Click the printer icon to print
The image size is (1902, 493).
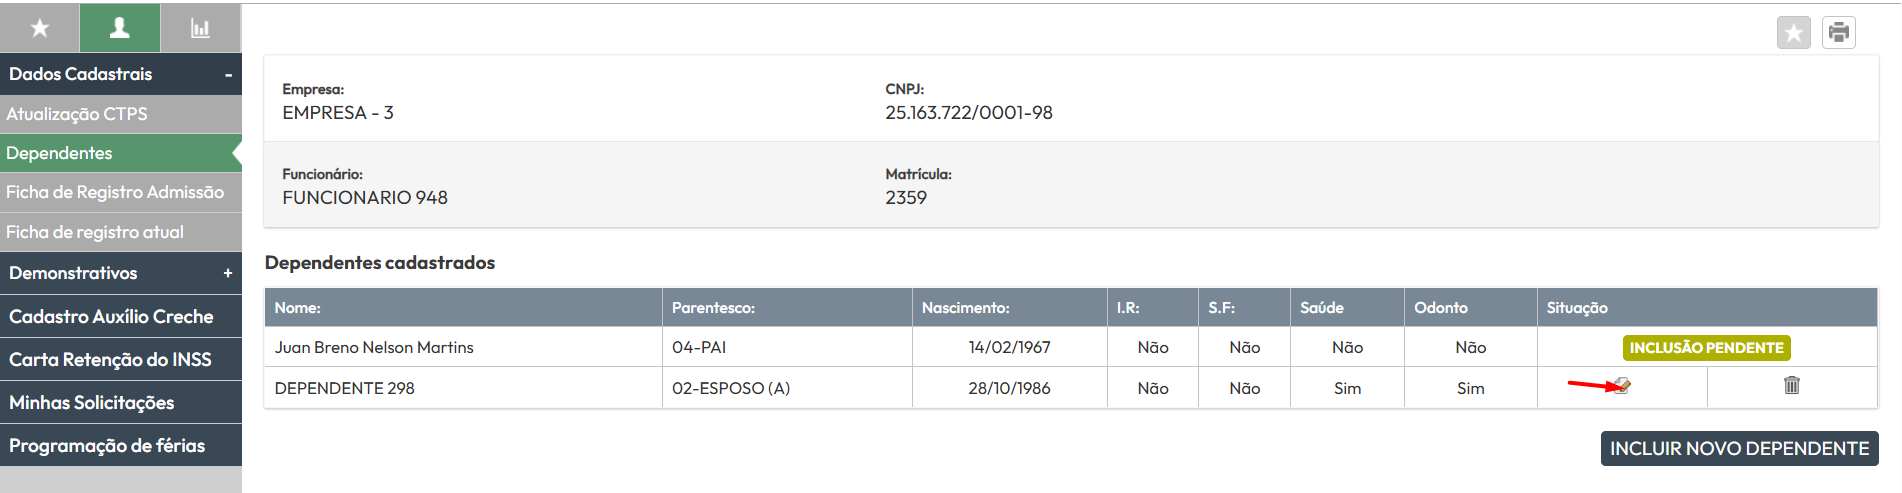pyautogui.click(x=1838, y=33)
